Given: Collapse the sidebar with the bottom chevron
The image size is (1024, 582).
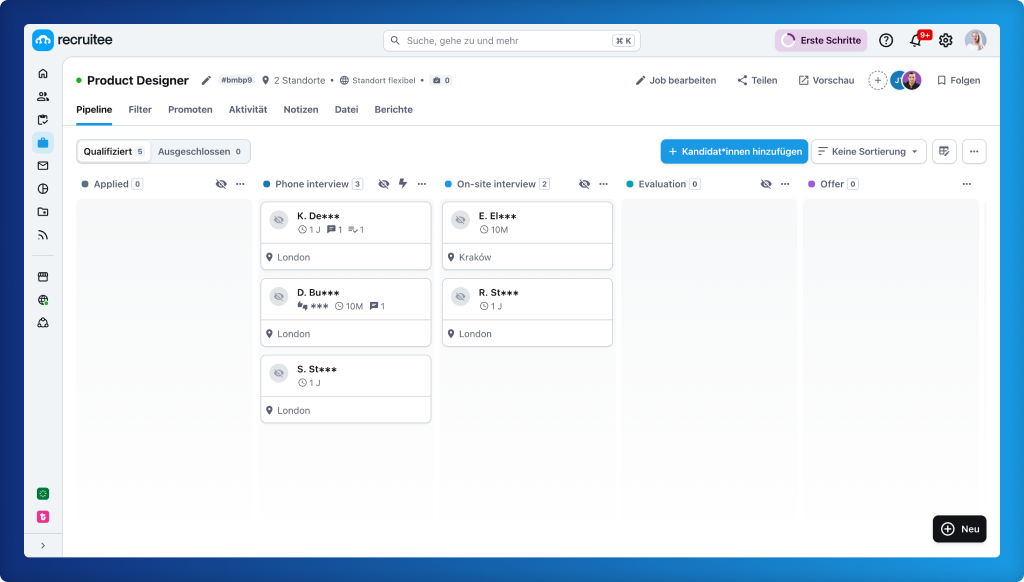Looking at the screenshot, I should (42, 545).
